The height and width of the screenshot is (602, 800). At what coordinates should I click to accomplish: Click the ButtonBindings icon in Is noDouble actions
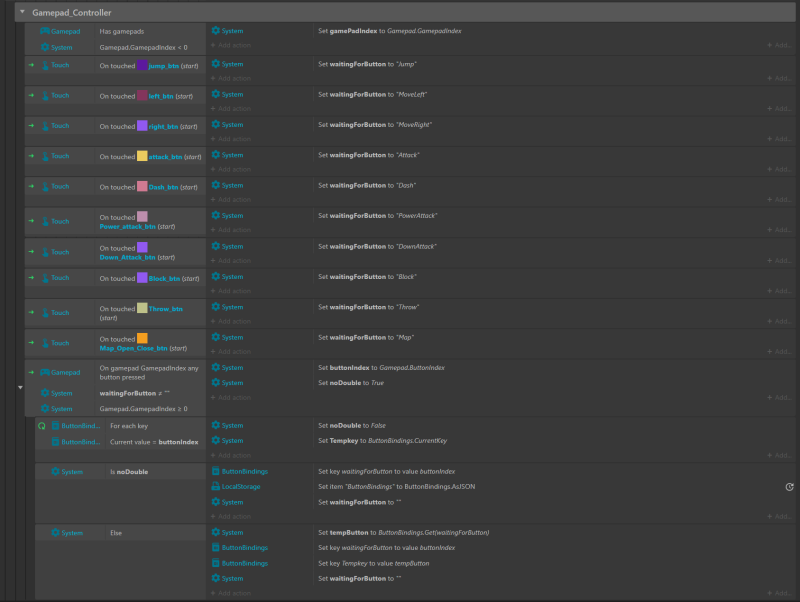click(215, 471)
